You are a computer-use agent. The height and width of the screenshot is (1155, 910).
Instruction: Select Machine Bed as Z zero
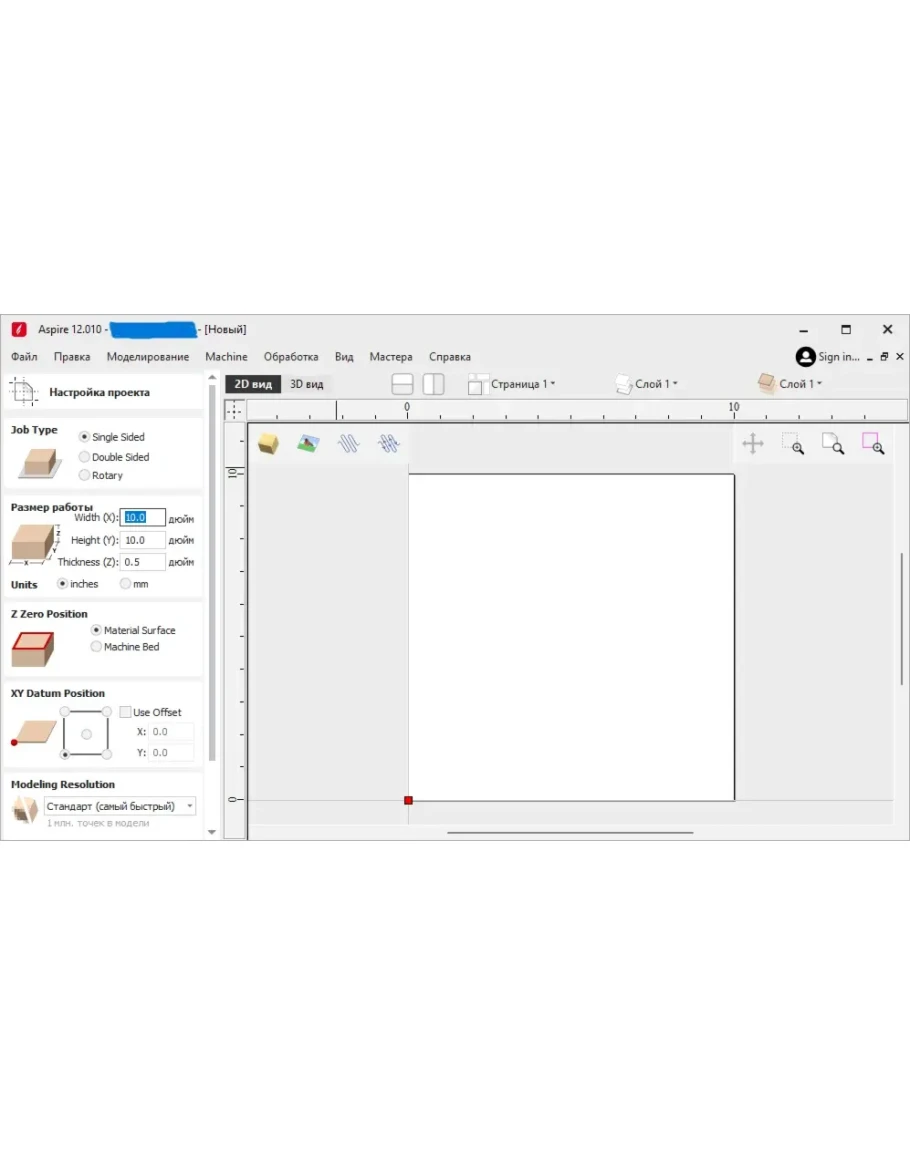click(x=96, y=647)
